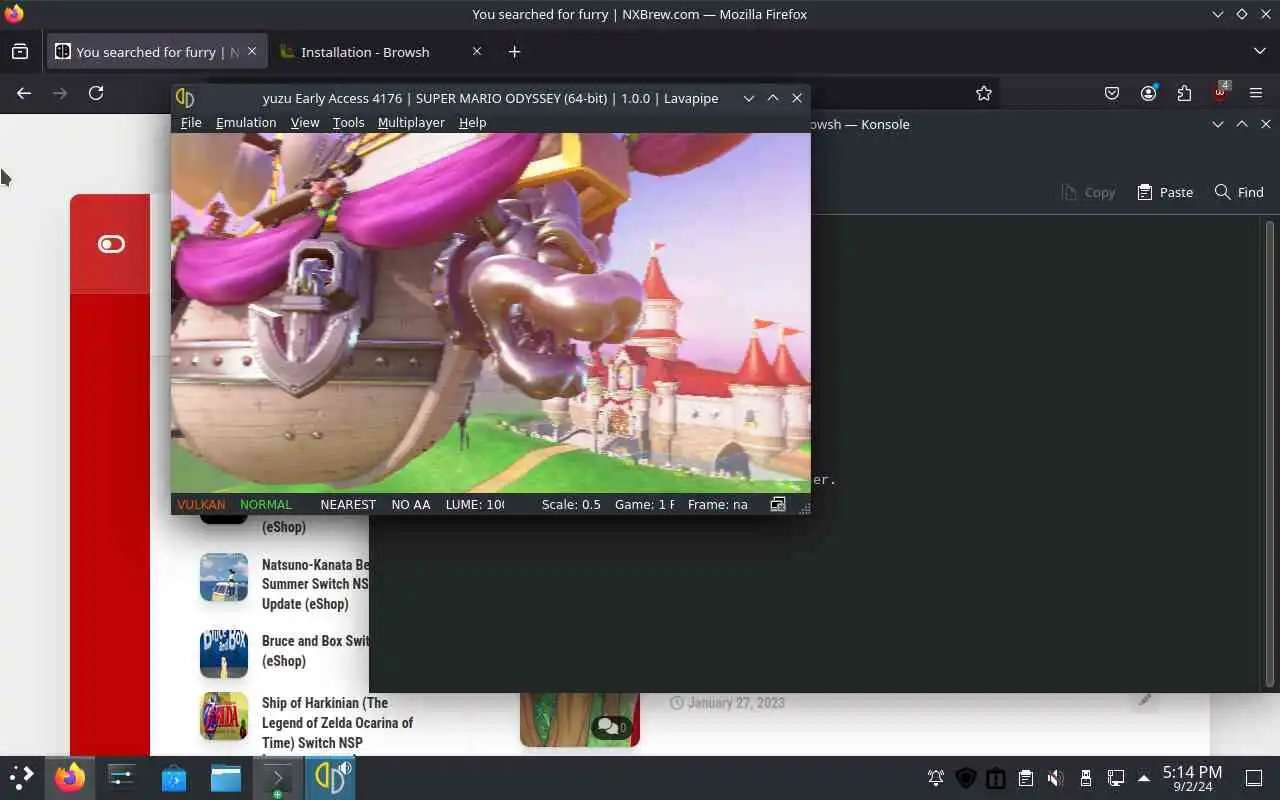The image size is (1280, 800).
Task: Open shield icon in system tray
Action: (x=966, y=778)
